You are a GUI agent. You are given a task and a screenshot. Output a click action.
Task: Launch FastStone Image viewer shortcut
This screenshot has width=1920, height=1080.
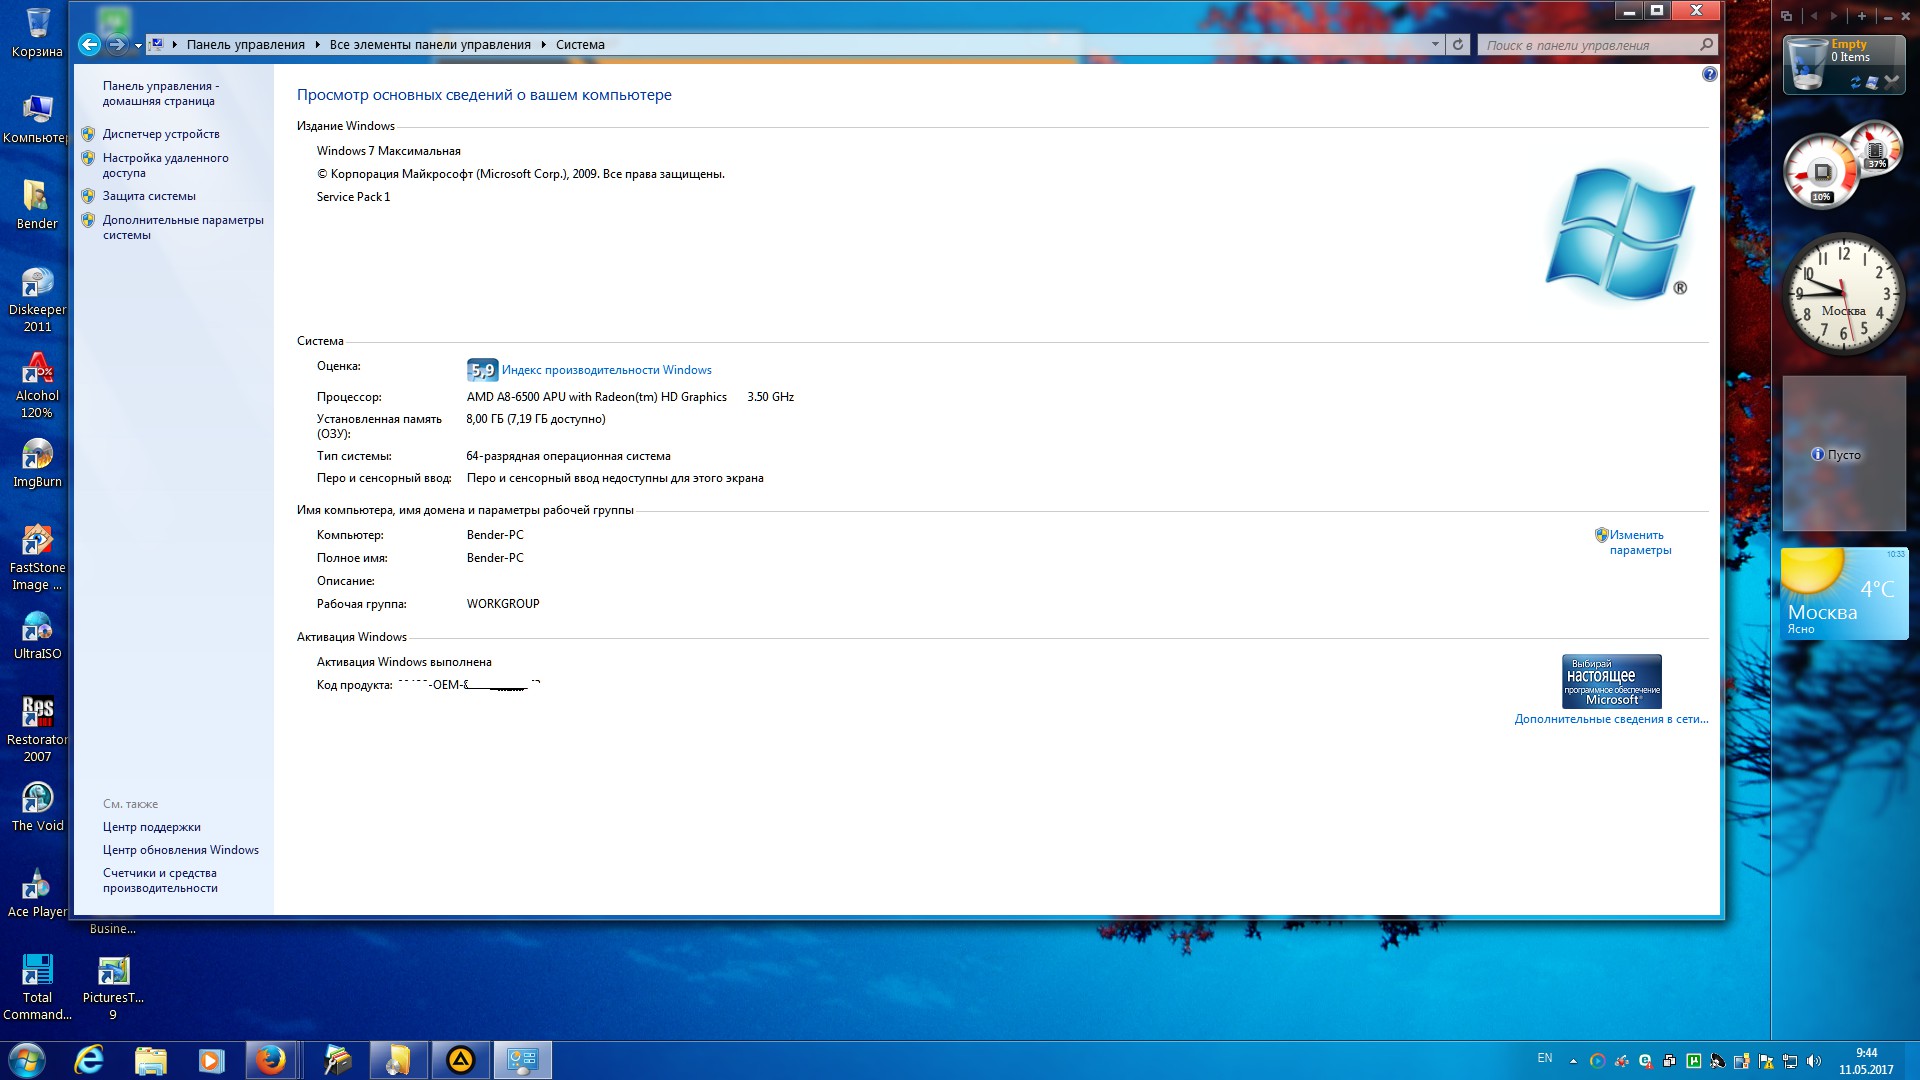[x=37, y=557]
